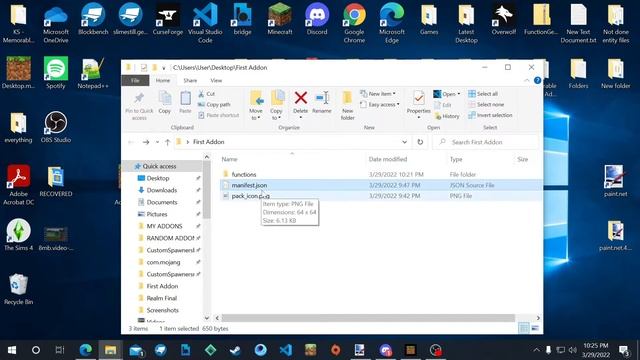The image size is (640, 360).
Task: Create a New folder from ribbon
Action: point(347,105)
